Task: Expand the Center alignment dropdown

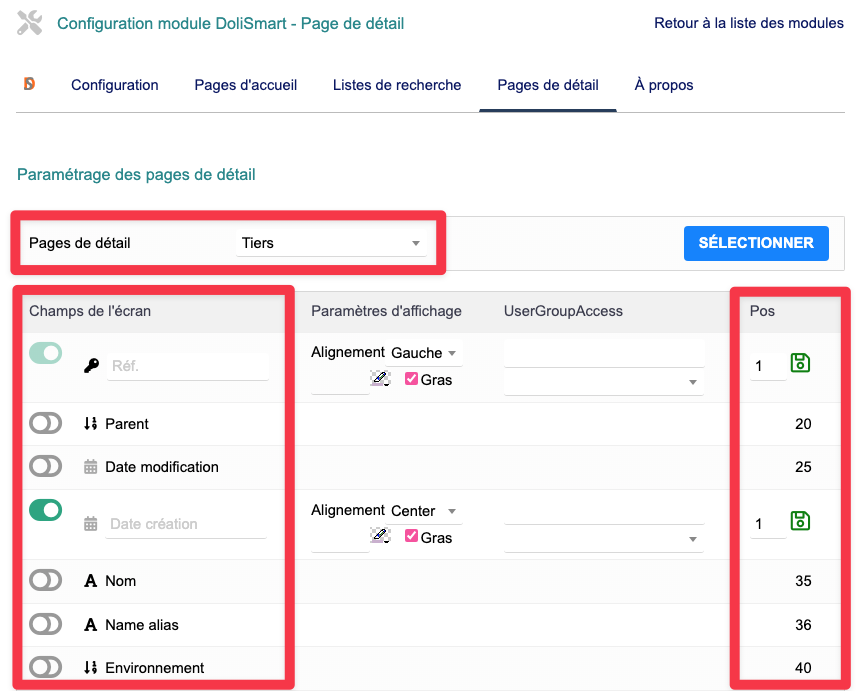Action: pyautogui.click(x=424, y=511)
